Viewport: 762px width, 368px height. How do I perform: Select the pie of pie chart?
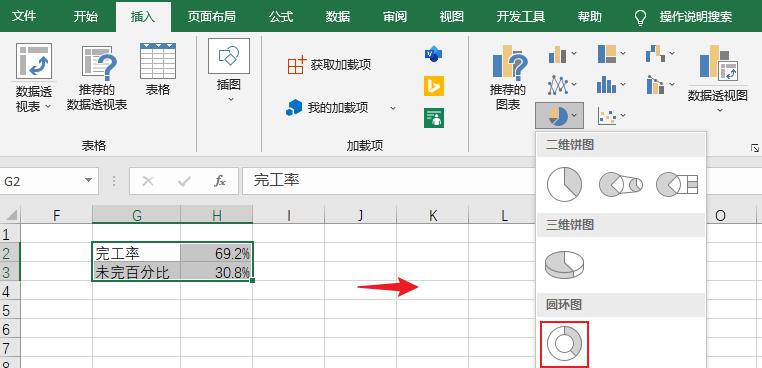pyautogui.click(x=621, y=184)
